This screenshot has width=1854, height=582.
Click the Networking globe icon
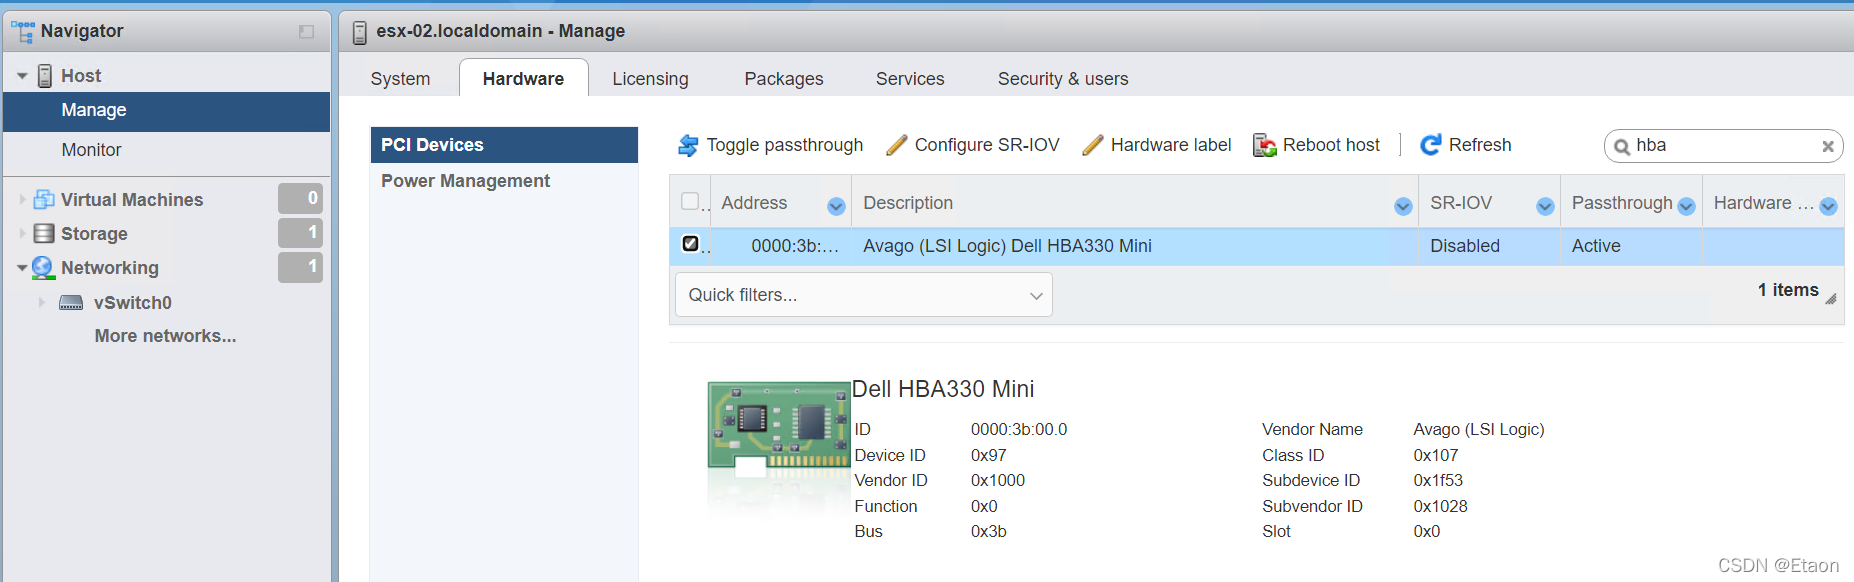pos(43,267)
